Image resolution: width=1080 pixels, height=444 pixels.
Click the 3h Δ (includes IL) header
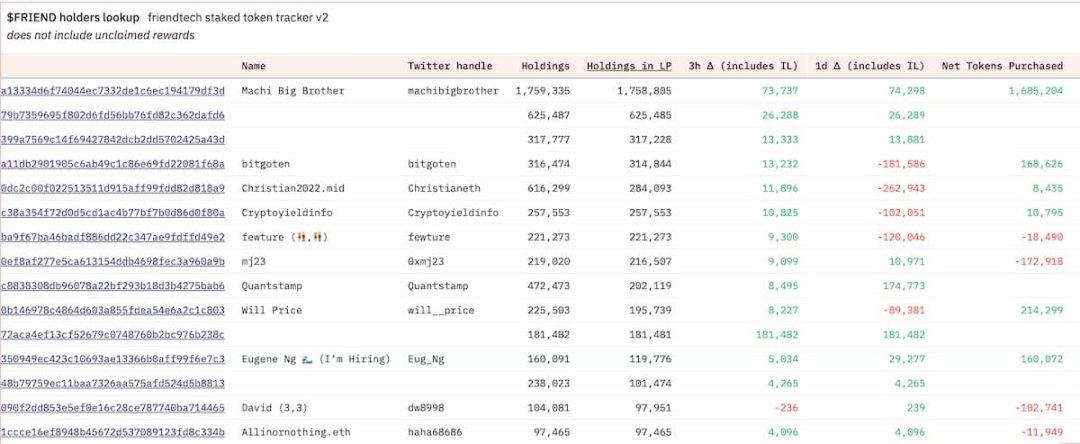click(742, 66)
